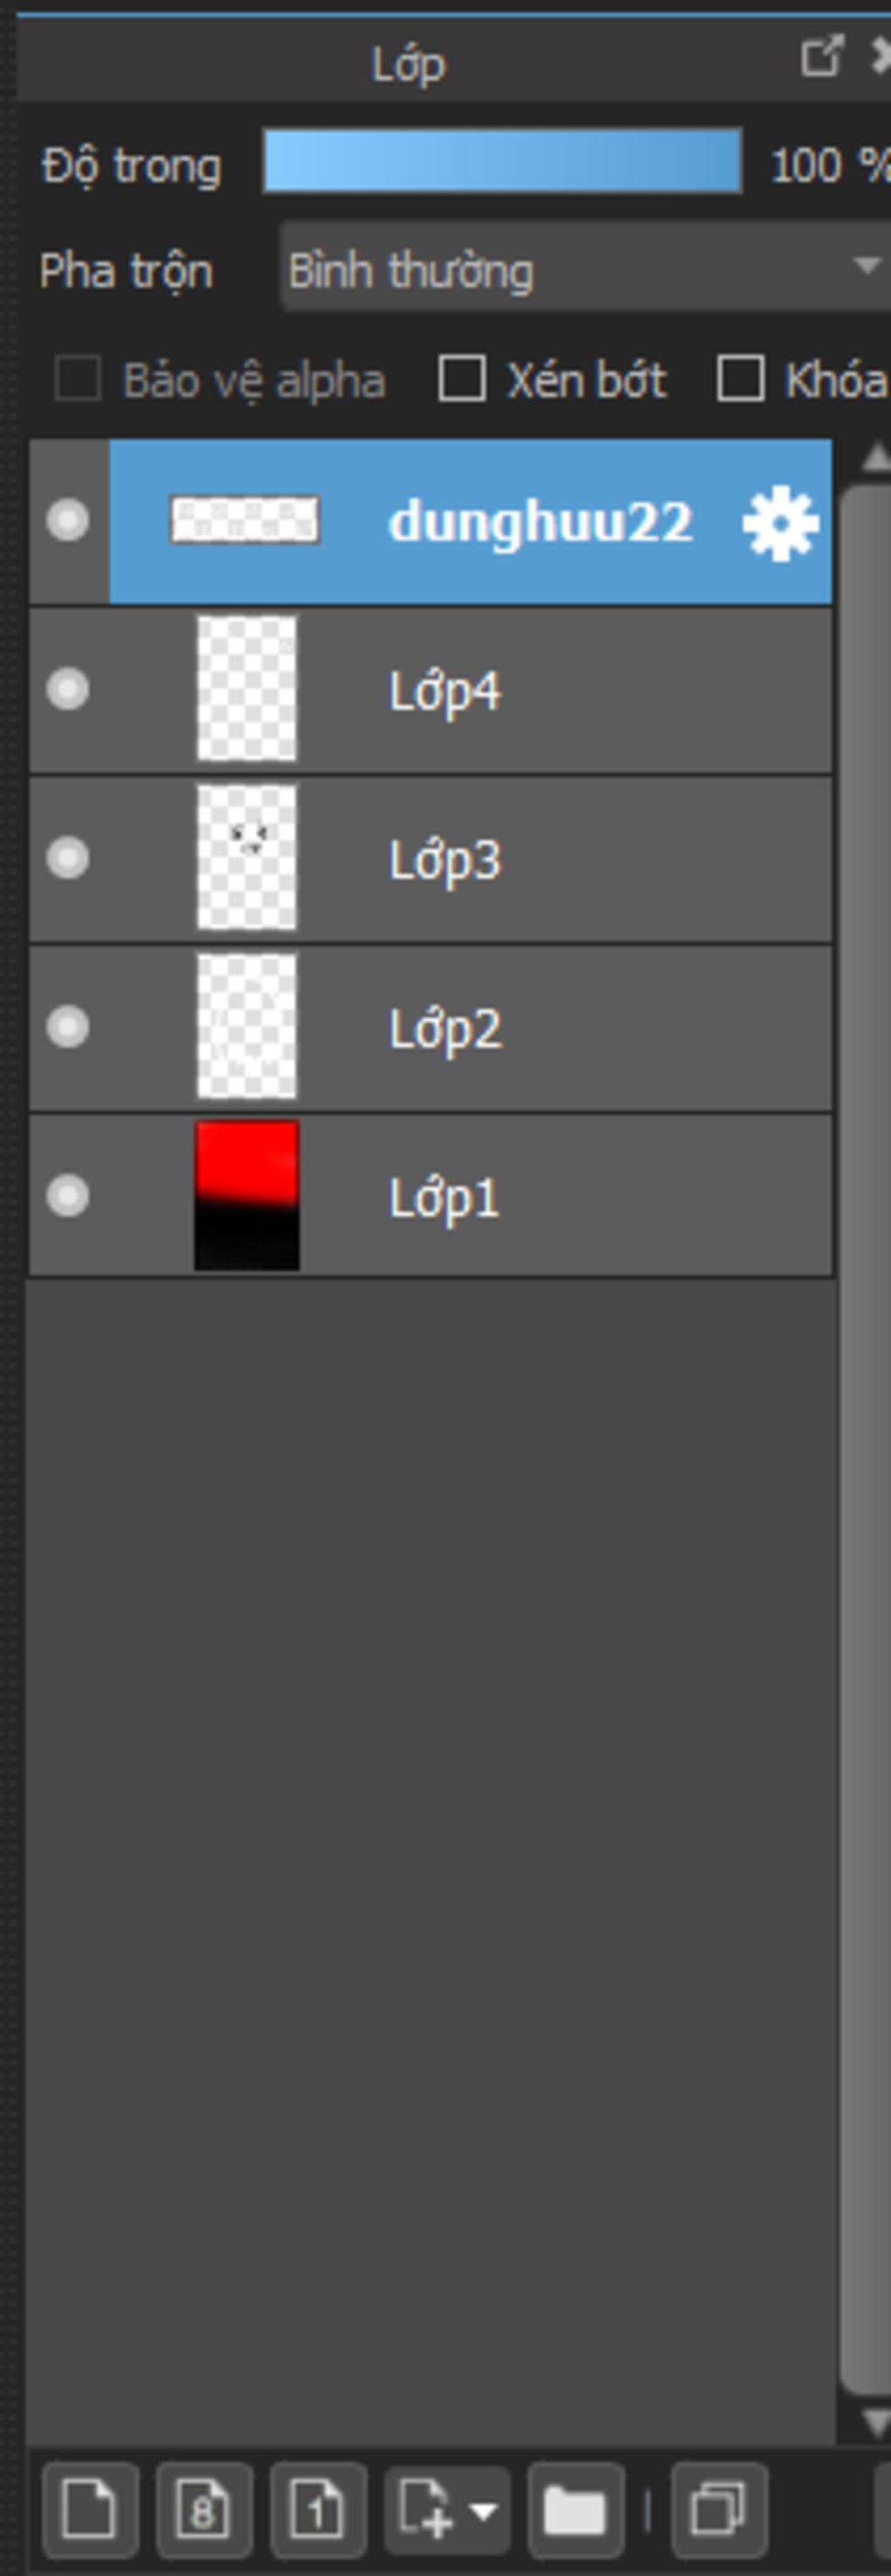The image size is (891, 2576).
Task: Open the Pha trộn blend mode dropdown
Action: 586,268
